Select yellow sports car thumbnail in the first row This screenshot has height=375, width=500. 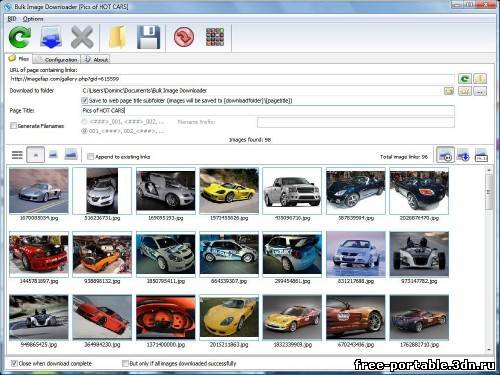(x=229, y=191)
